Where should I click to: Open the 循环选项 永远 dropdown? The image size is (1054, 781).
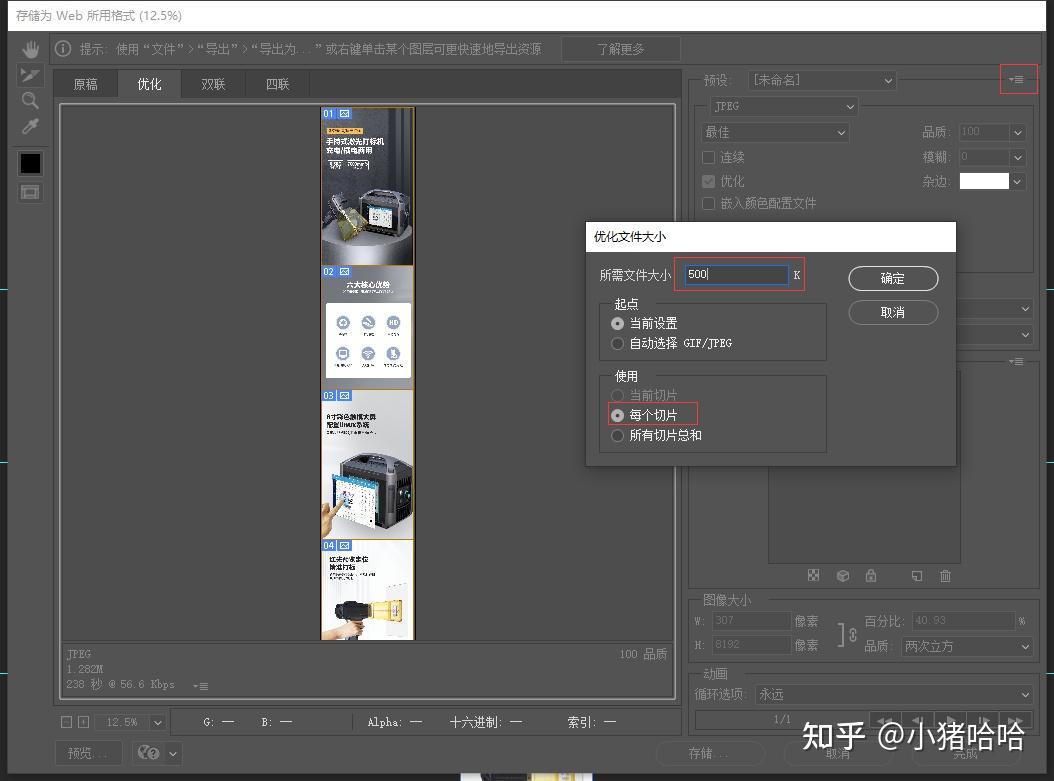click(894, 694)
